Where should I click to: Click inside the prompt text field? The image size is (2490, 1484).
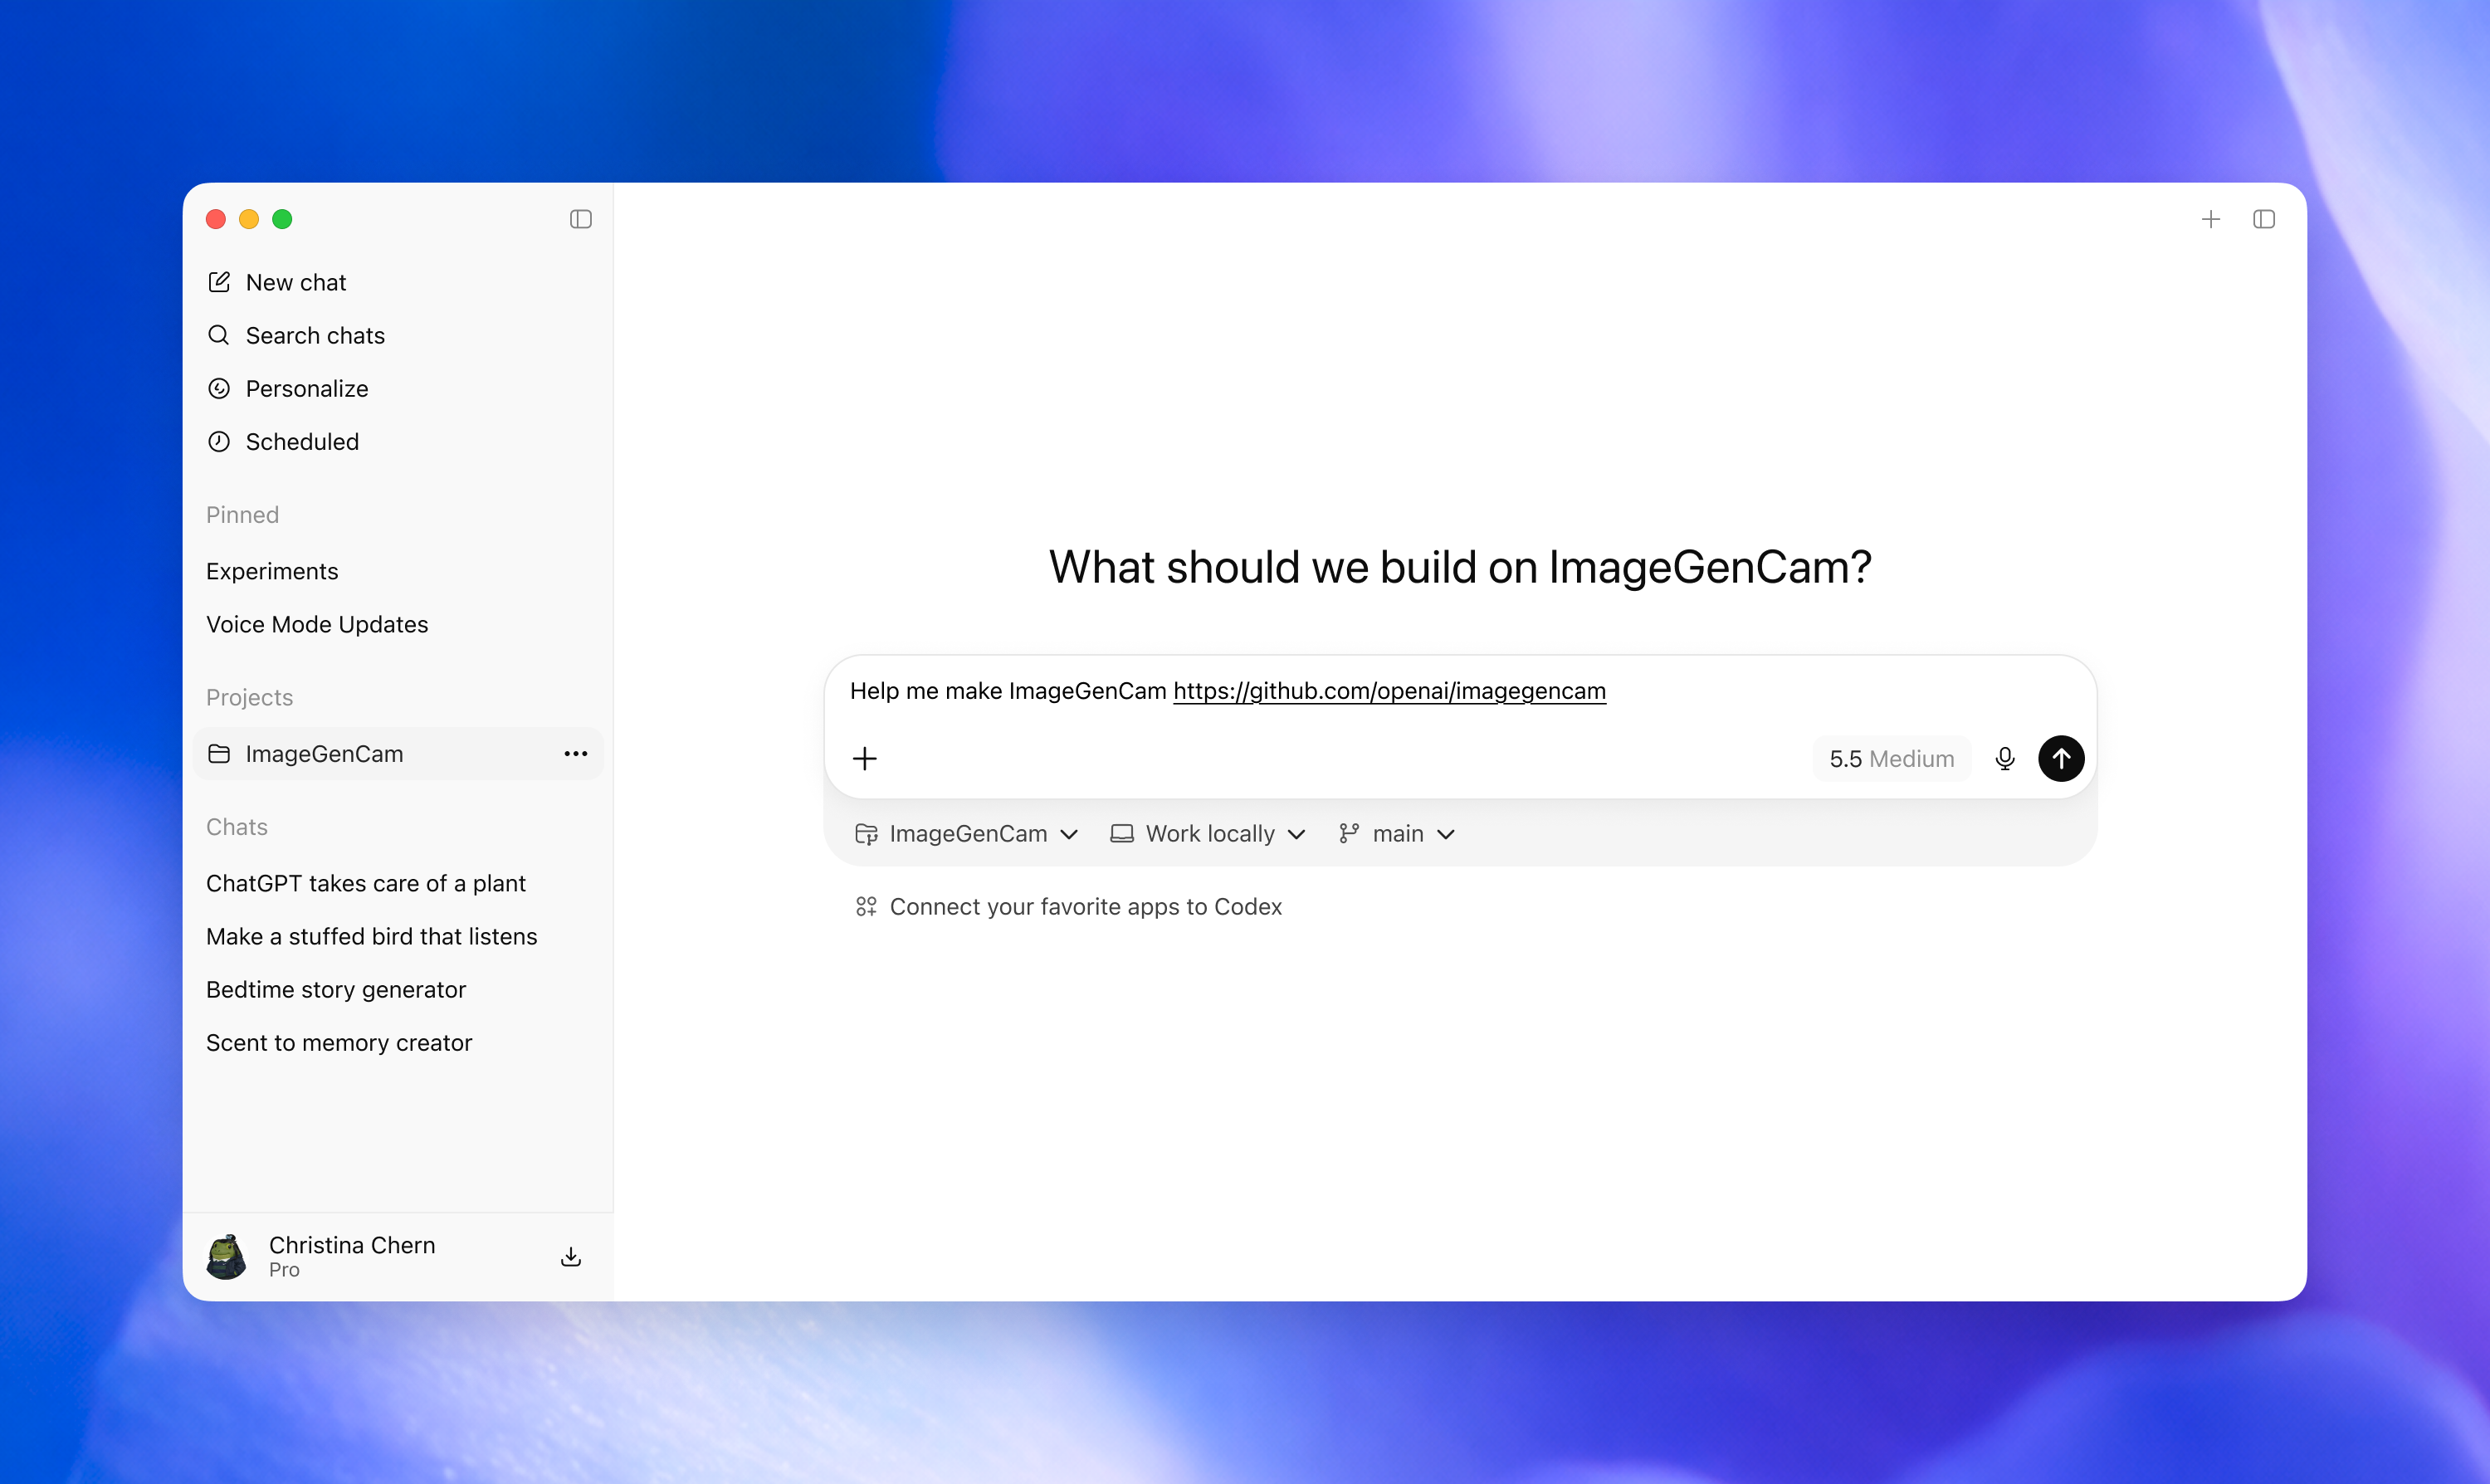(1460, 691)
